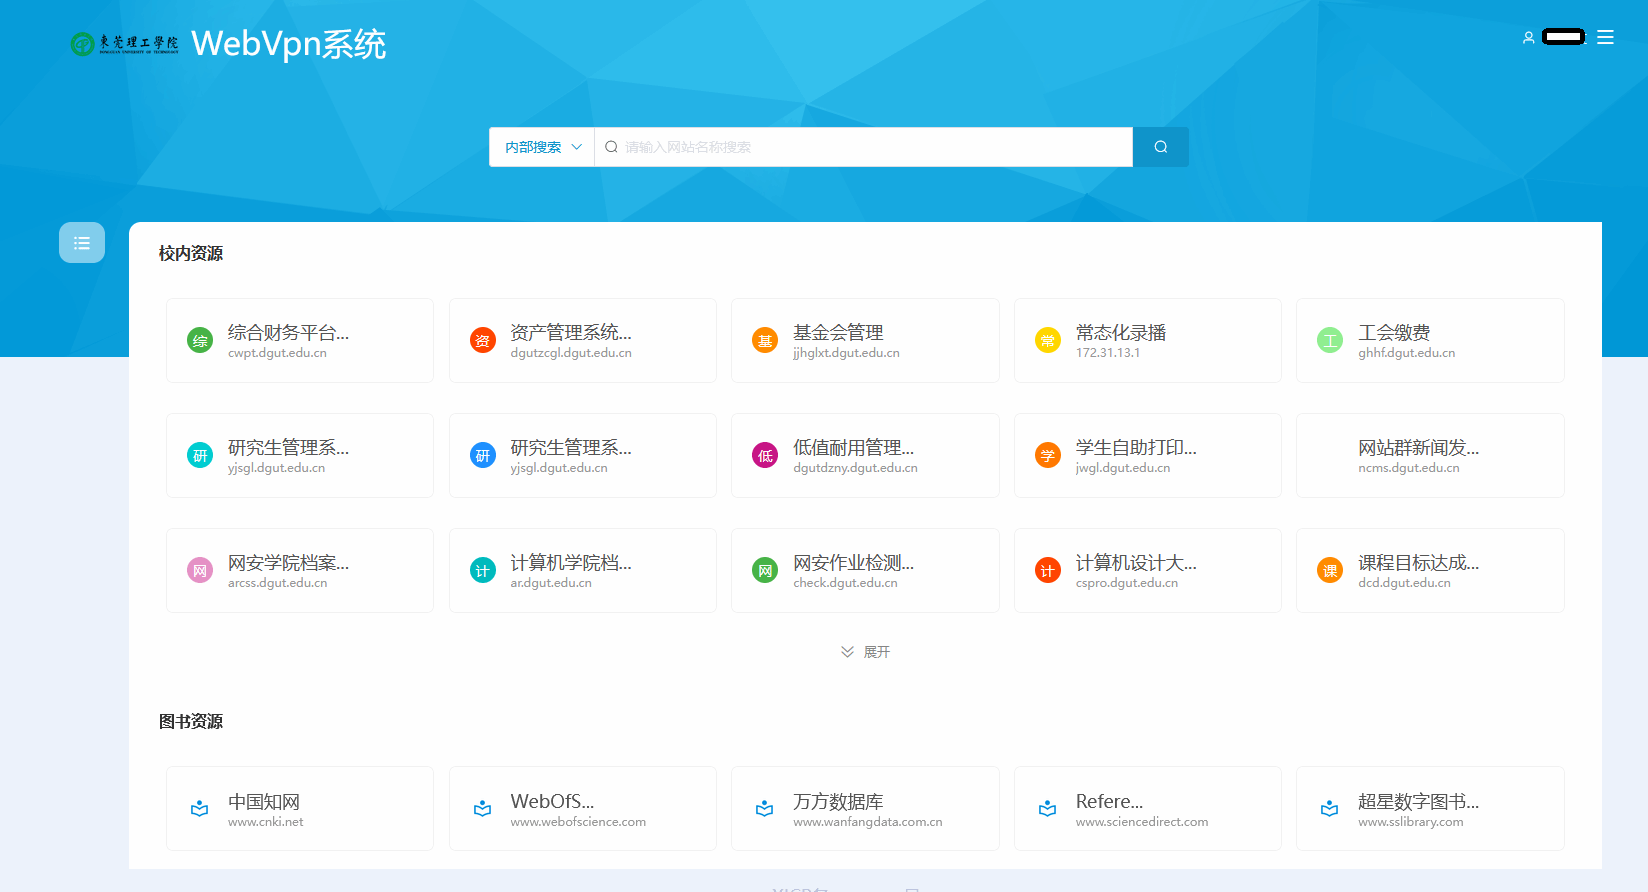Click the dgutzcgl.dgut.edu.cn address text
The height and width of the screenshot is (892, 1648).
571,353
